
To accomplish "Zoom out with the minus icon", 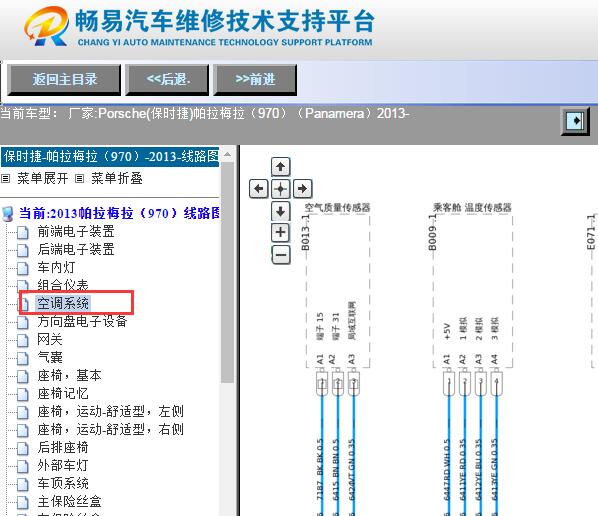I will coord(281,255).
